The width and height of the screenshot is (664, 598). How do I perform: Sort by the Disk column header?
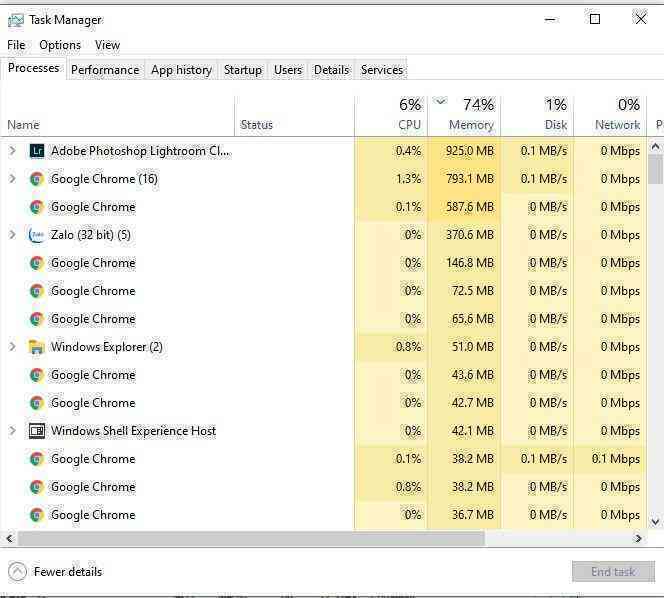[x=537, y=116]
